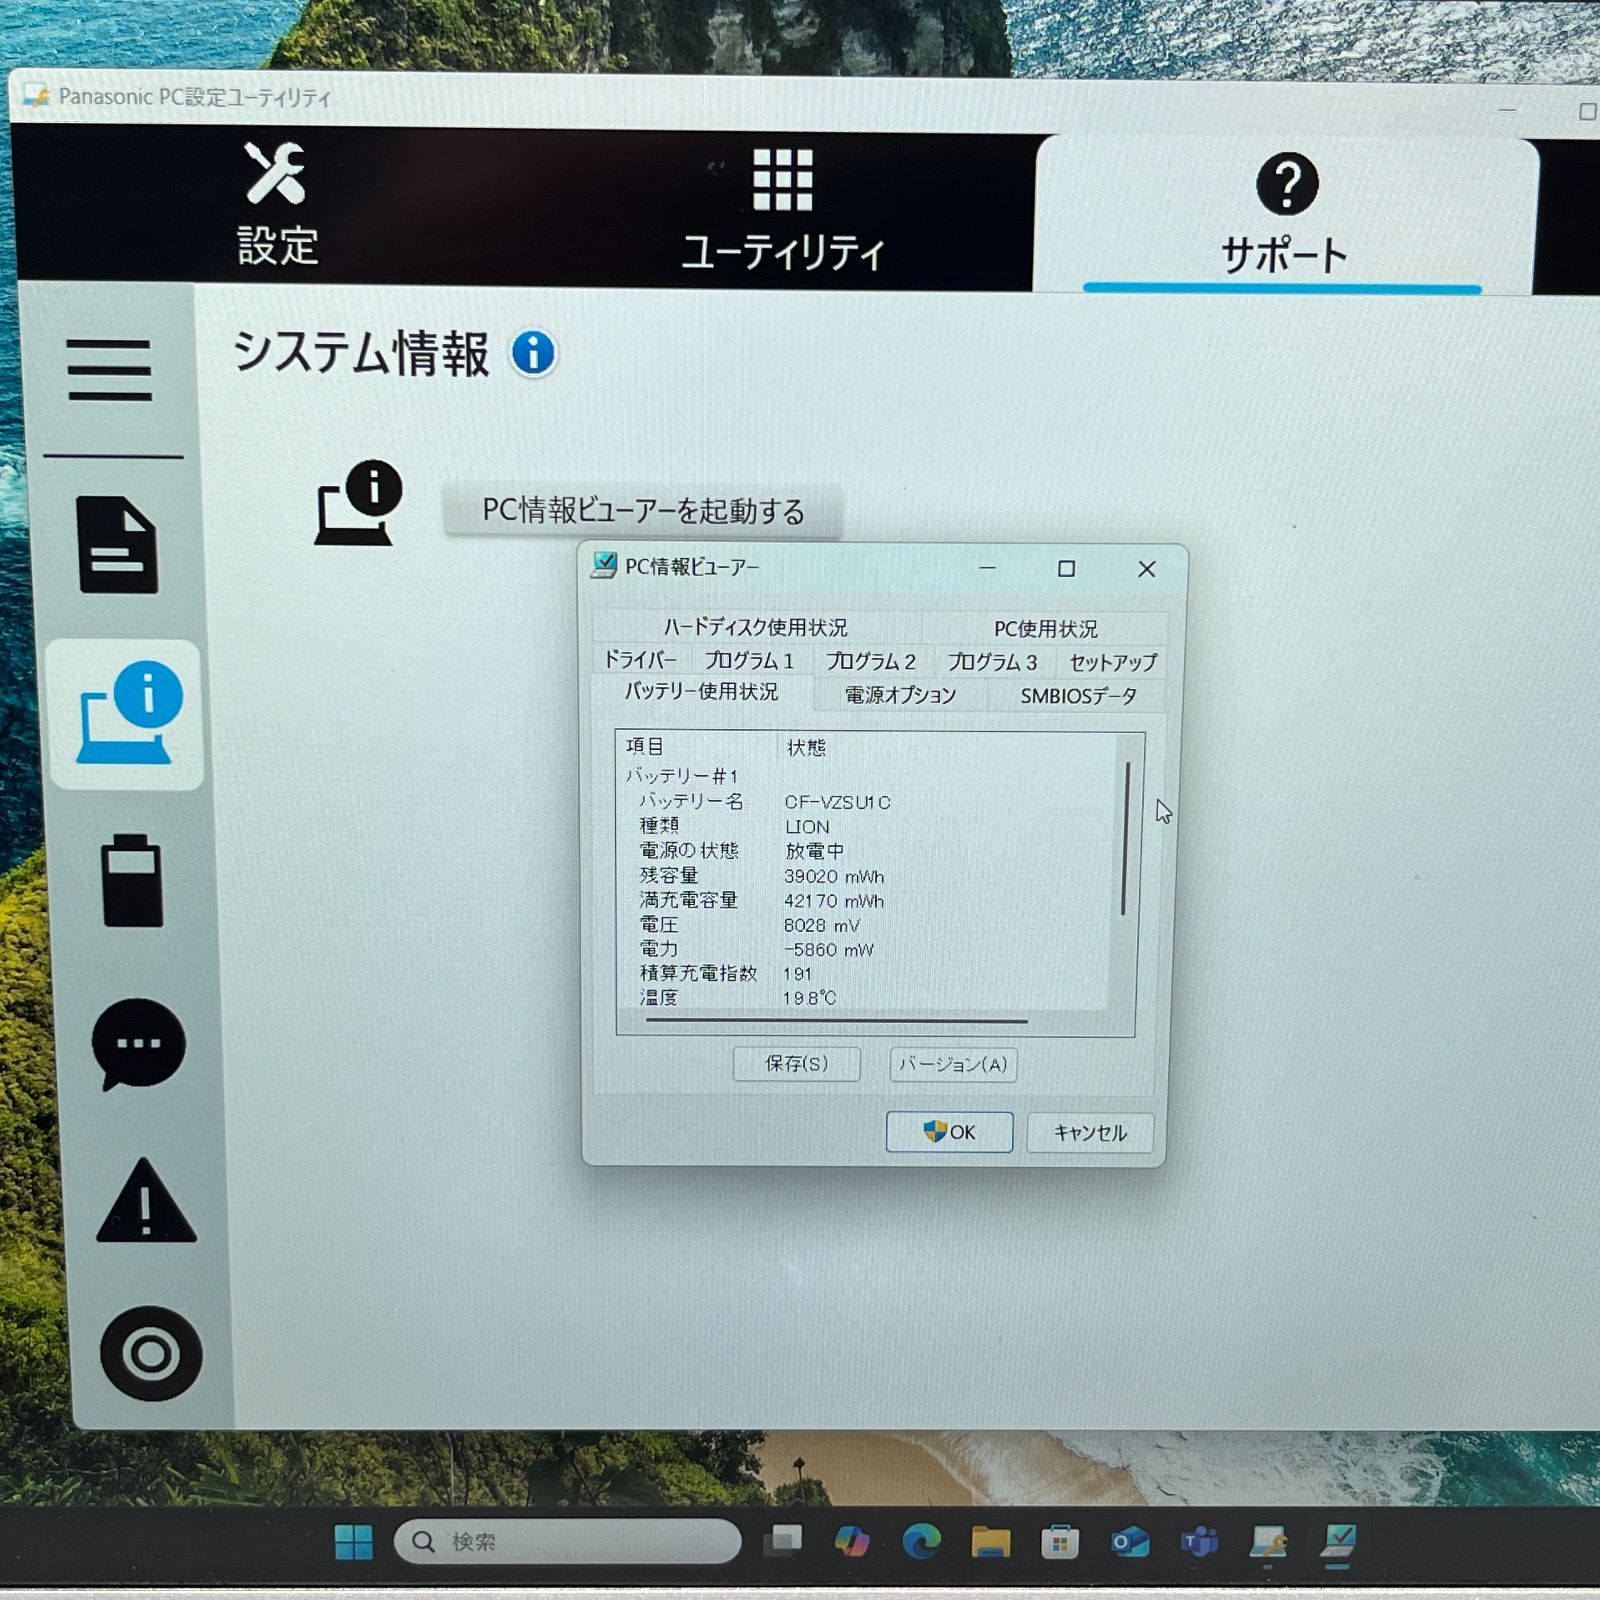
Task: Select the 温度 19.8℃ row
Action: click(x=738, y=998)
